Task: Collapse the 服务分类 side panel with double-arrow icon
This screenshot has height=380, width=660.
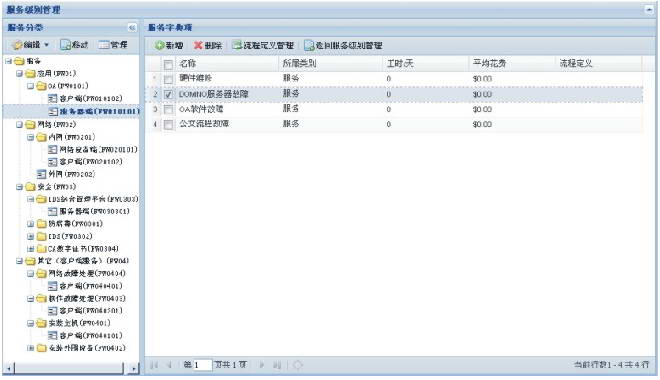Action: click(x=132, y=28)
